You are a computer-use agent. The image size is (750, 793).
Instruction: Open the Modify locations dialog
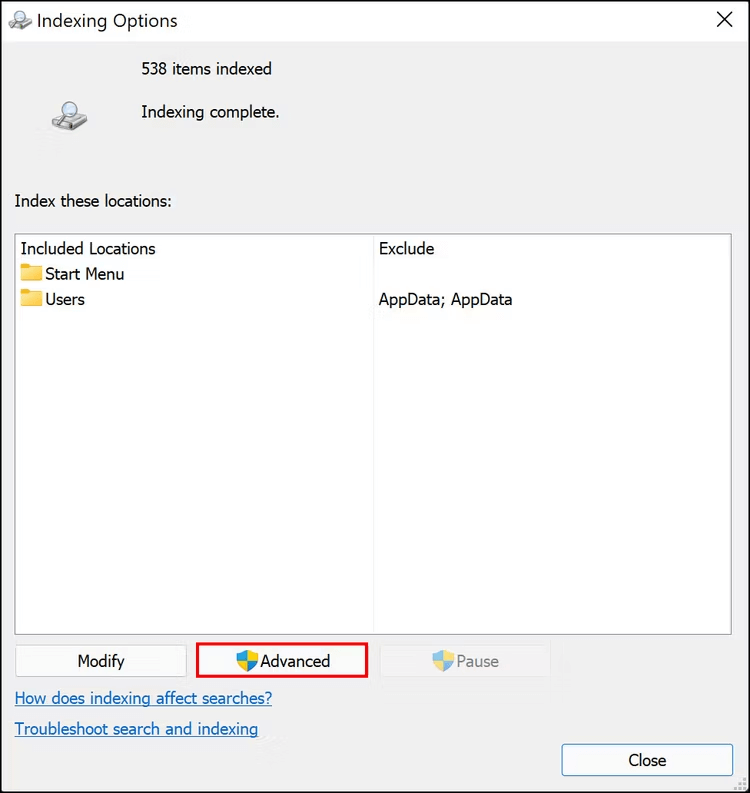click(x=101, y=660)
